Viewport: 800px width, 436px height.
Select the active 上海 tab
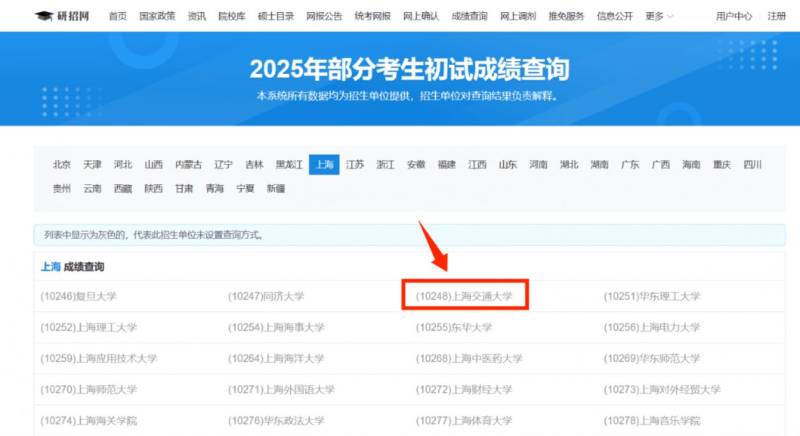click(324, 165)
